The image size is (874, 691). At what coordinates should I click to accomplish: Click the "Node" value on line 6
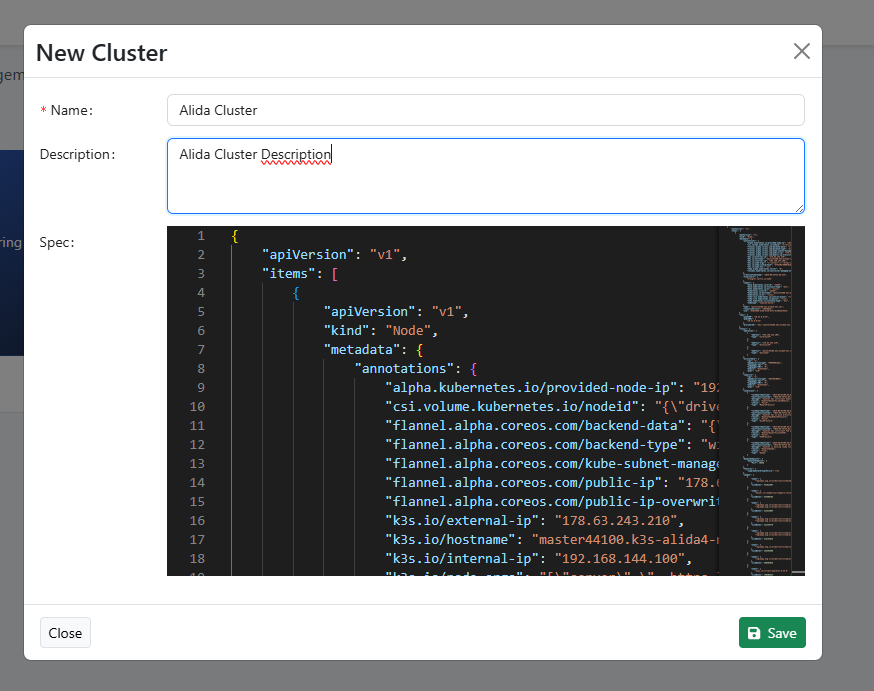click(409, 330)
